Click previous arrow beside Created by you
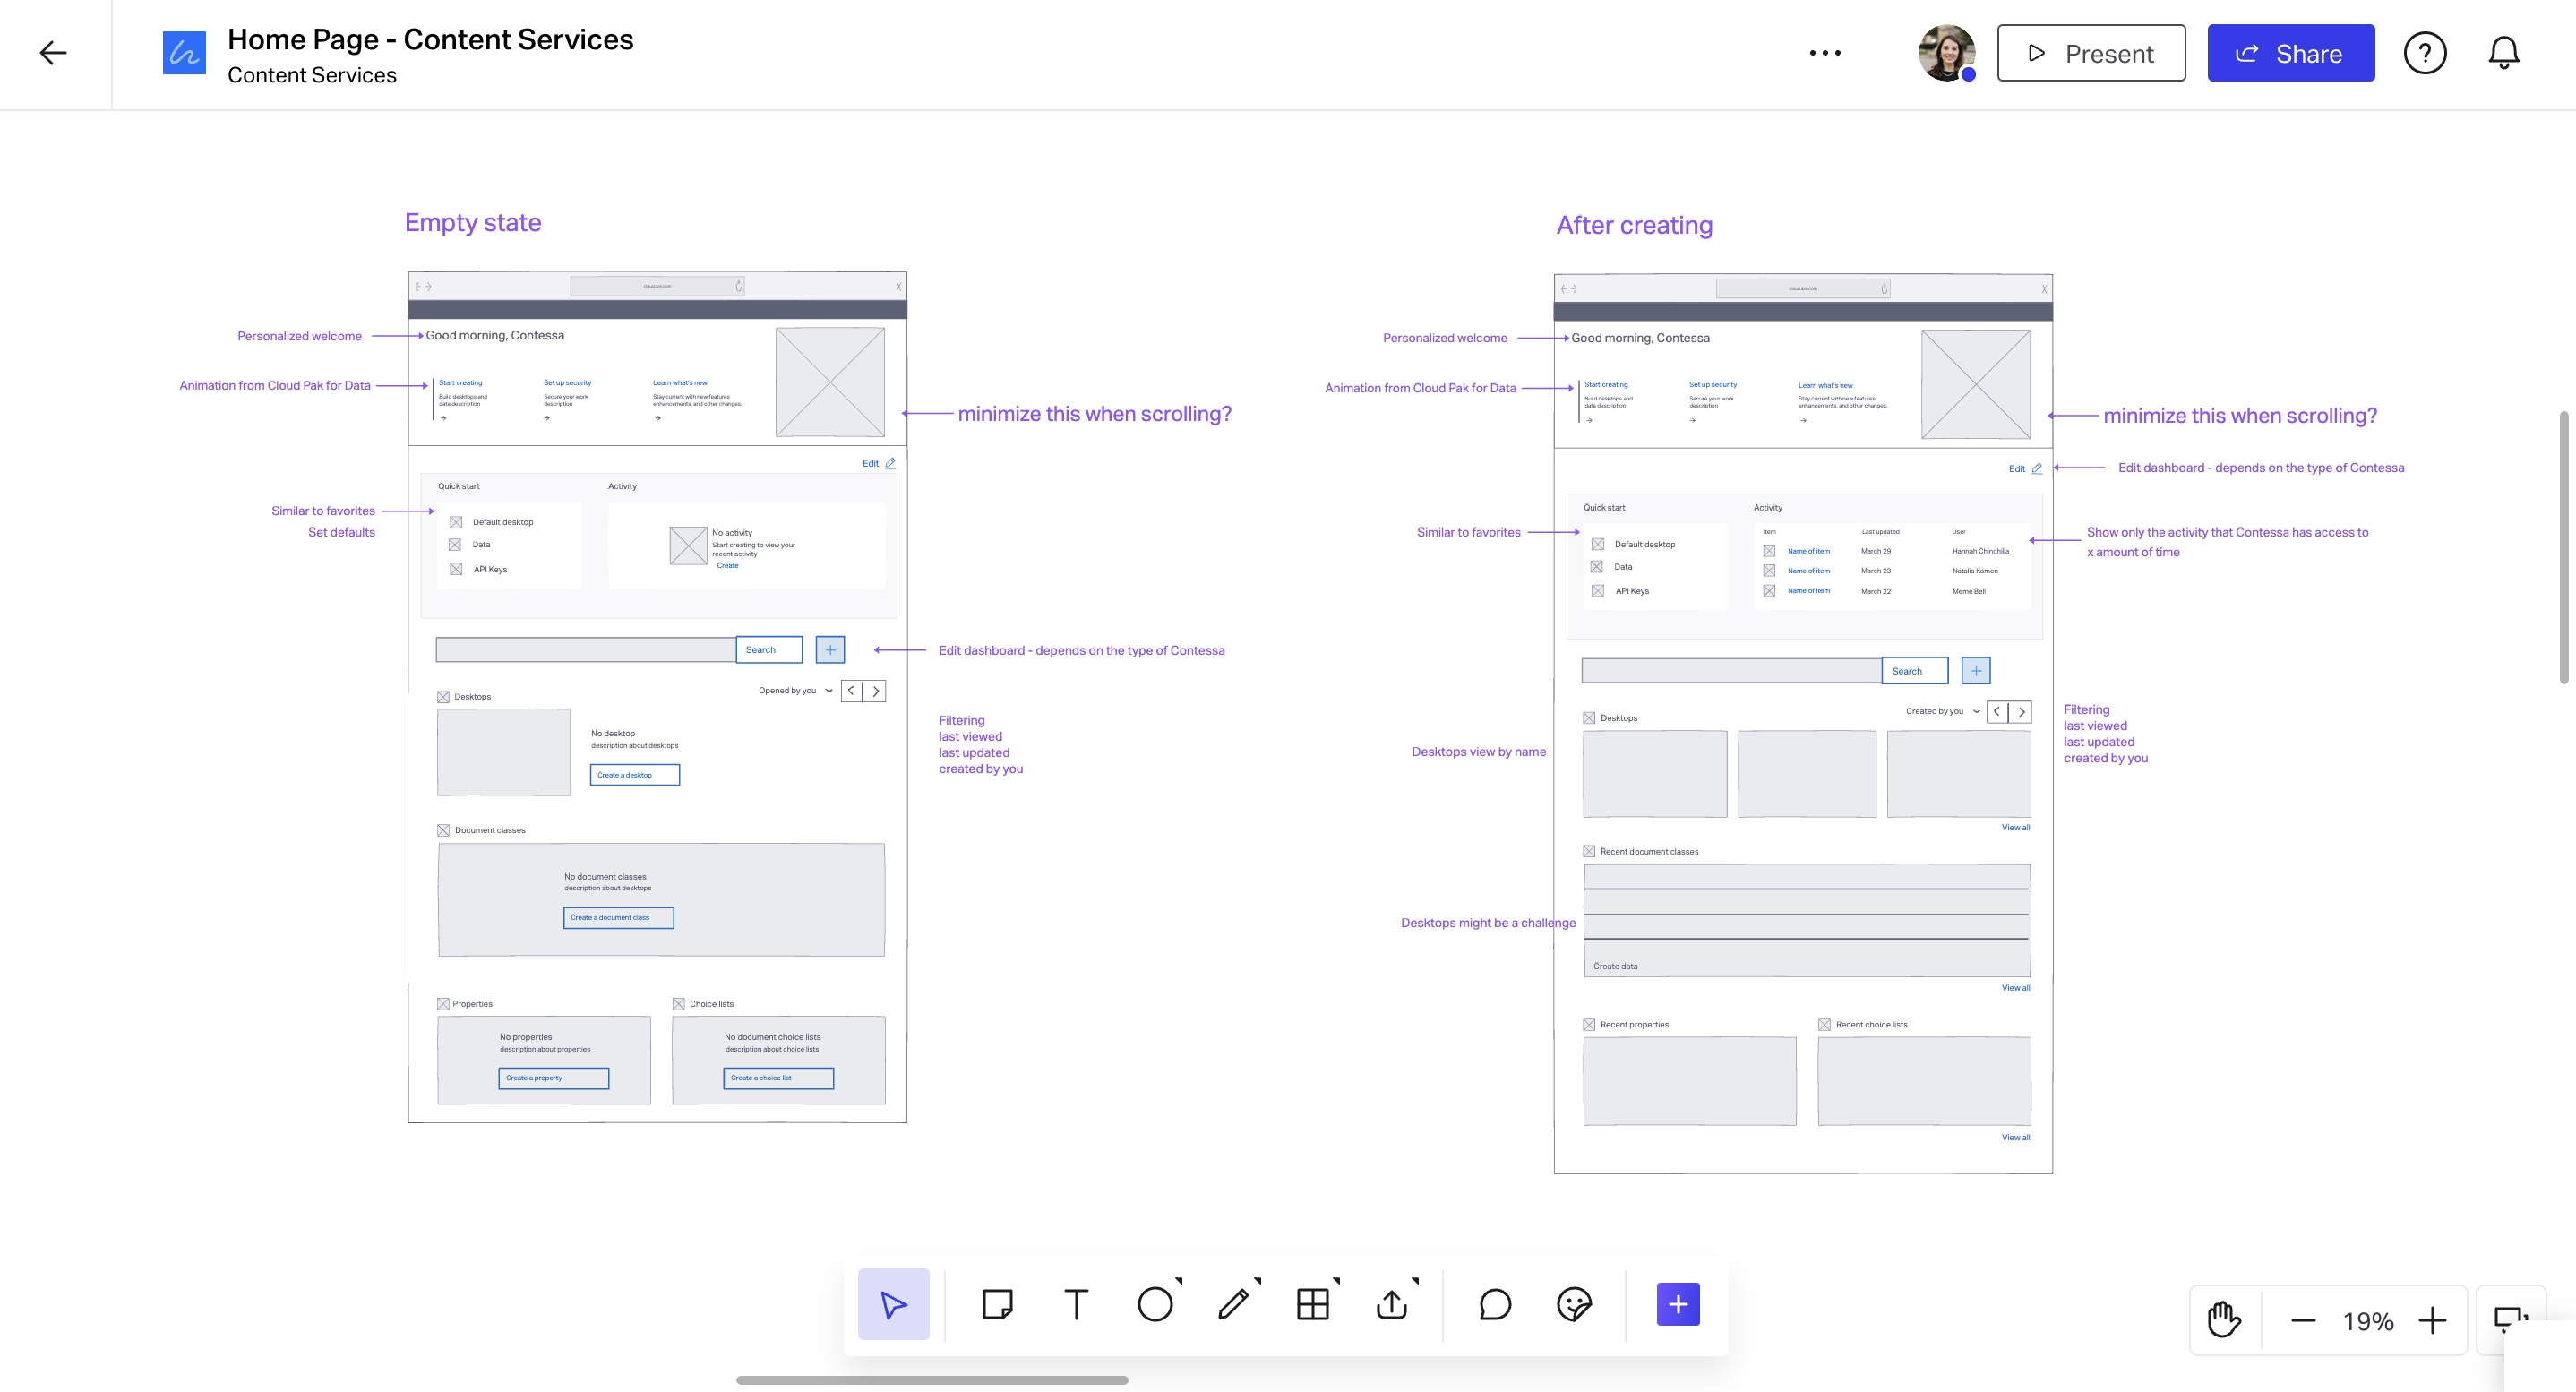 [1997, 712]
